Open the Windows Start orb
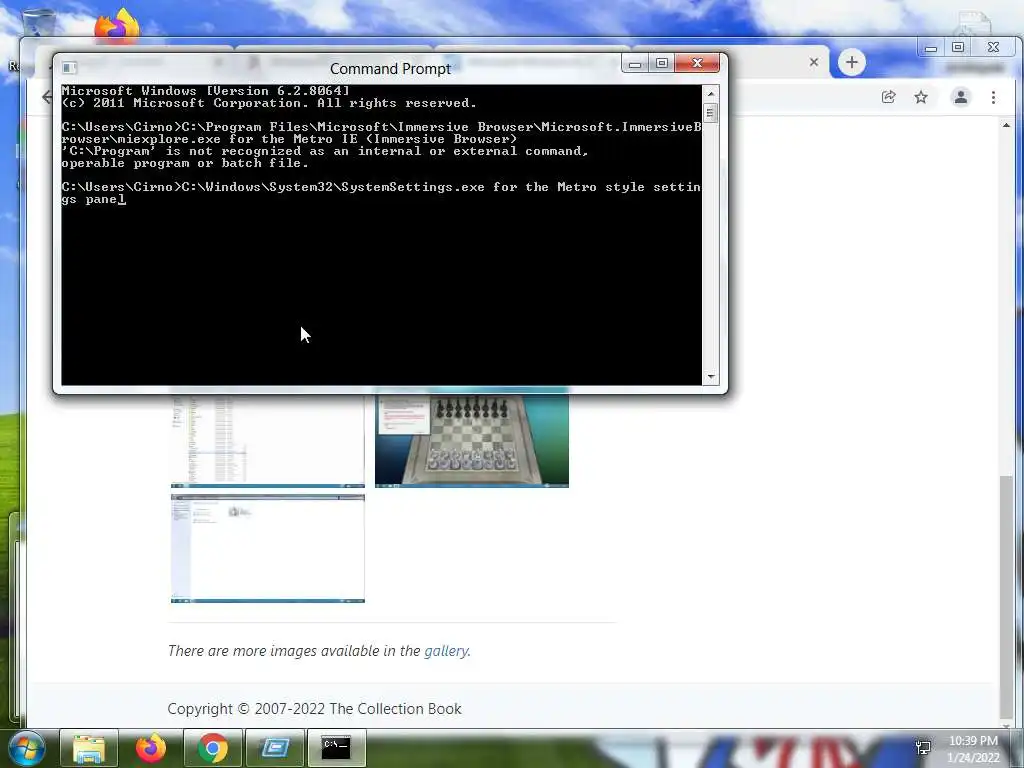Image resolution: width=1024 pixels, height=768 pixels. pyautogui.click(x=27, y=748)
